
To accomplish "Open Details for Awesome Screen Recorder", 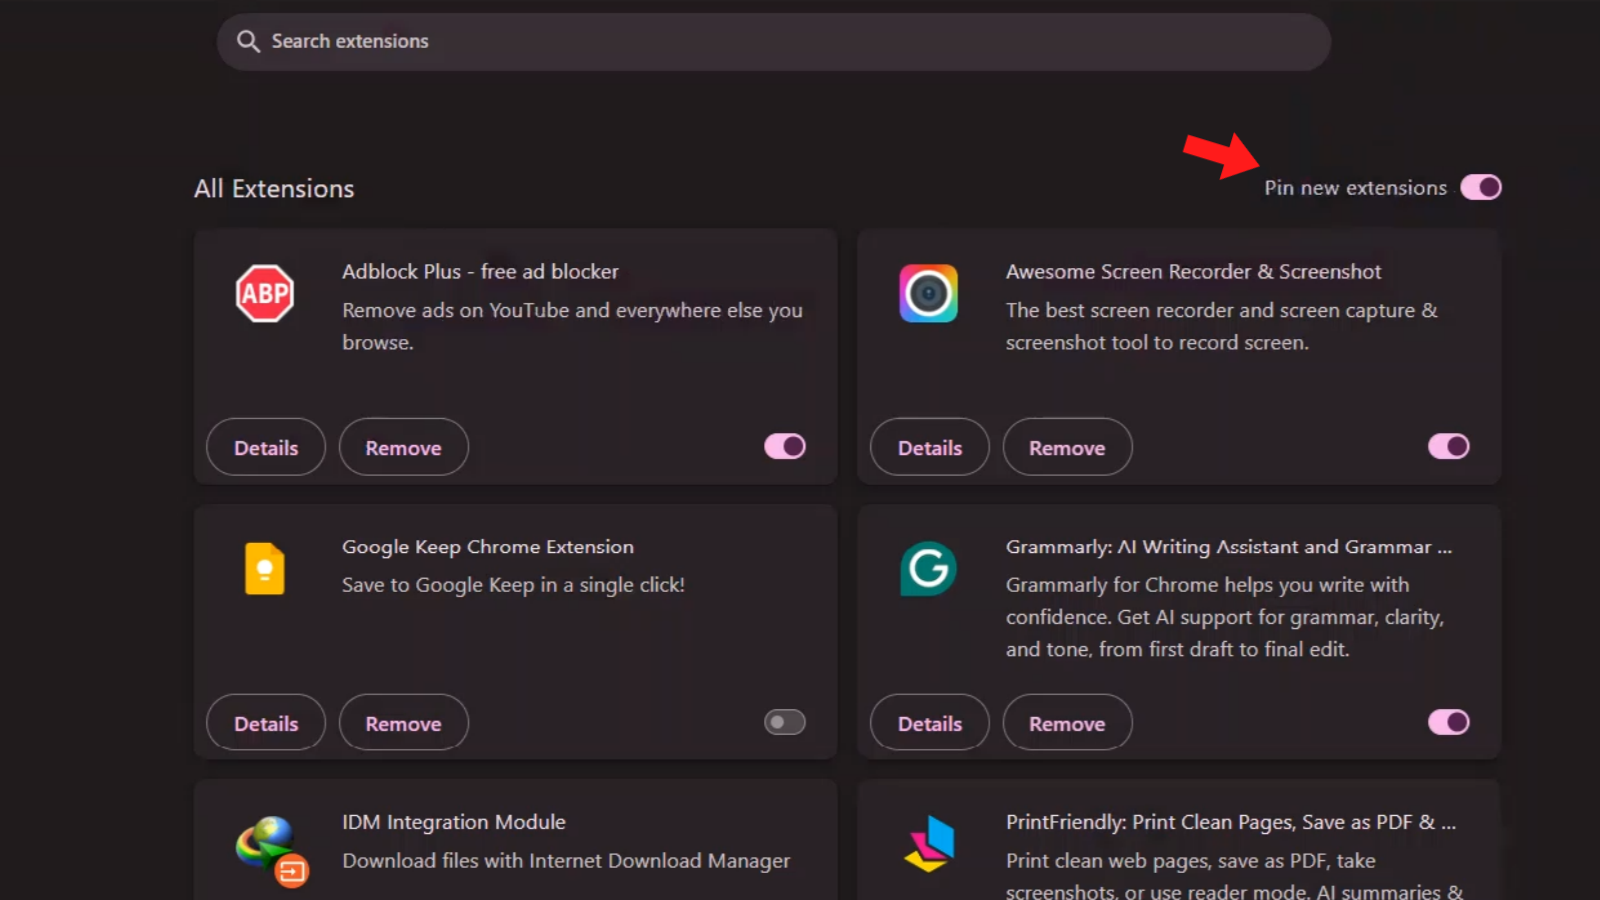I will click(930, 447).
